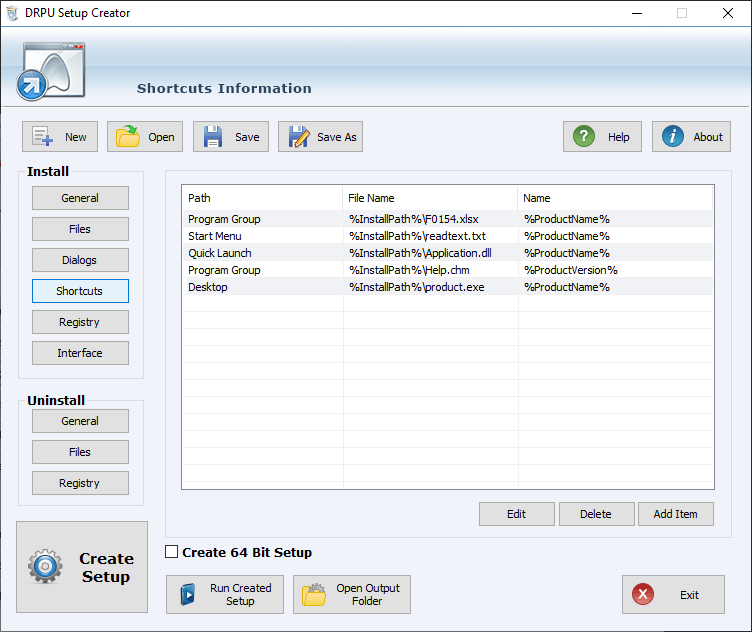Click the Open folder icon
Viewport: 752px width, 632px height.
[128, 137]
